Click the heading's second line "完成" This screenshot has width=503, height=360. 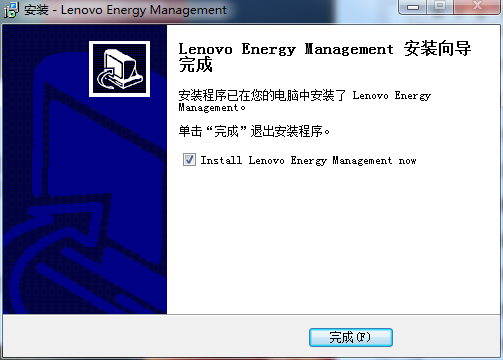tap(195, 65)
